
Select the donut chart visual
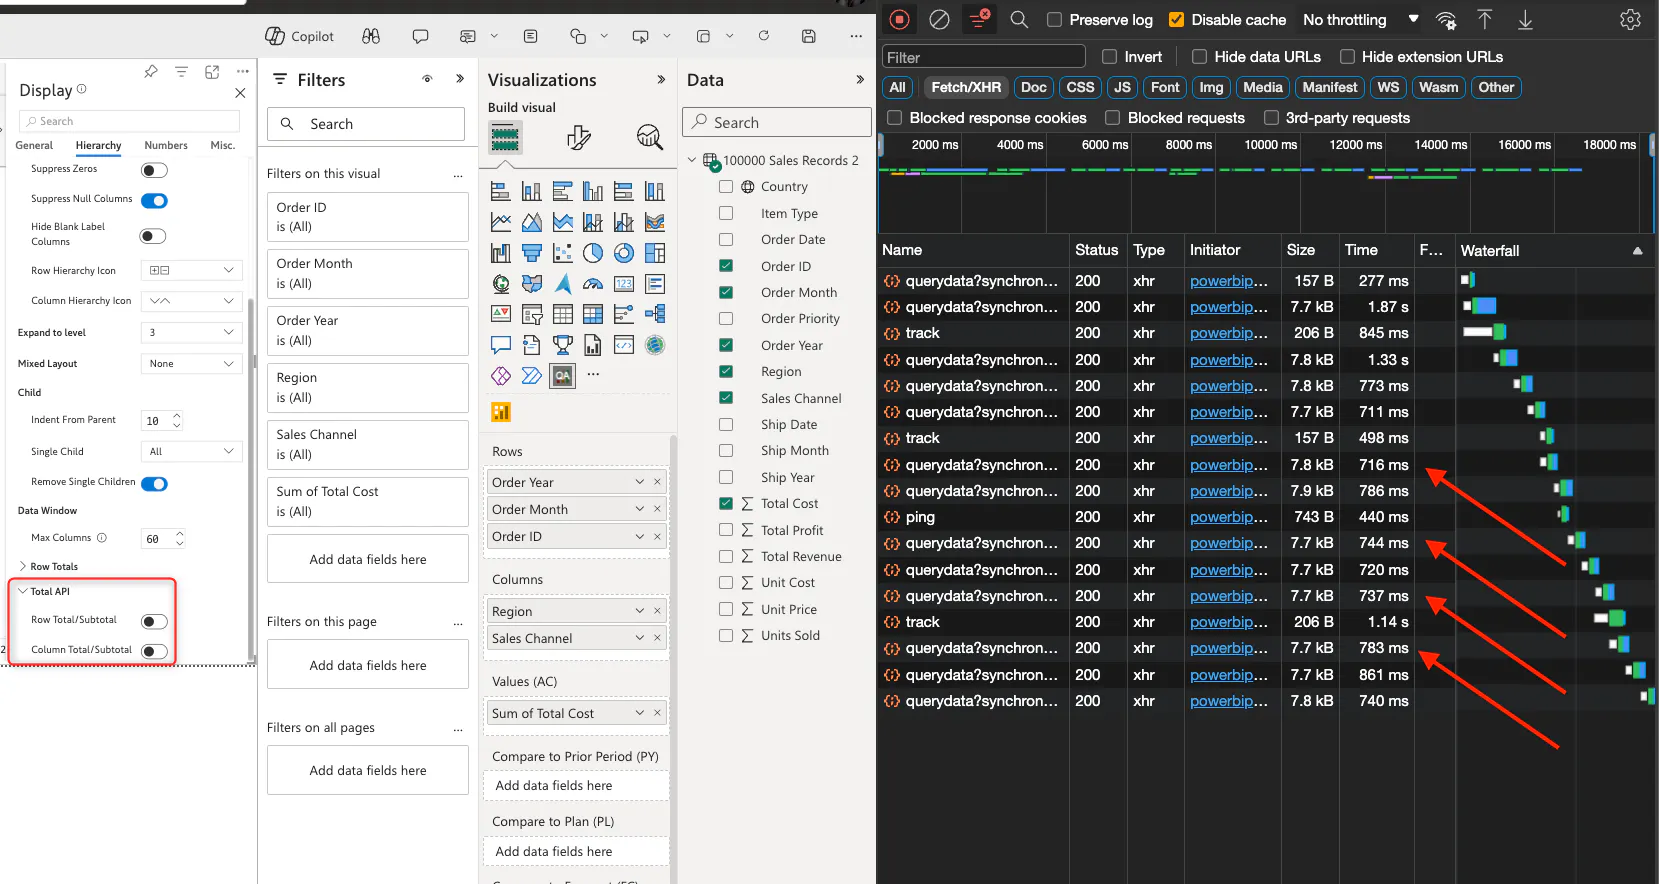pyautogui.click(x=624, y=253)
